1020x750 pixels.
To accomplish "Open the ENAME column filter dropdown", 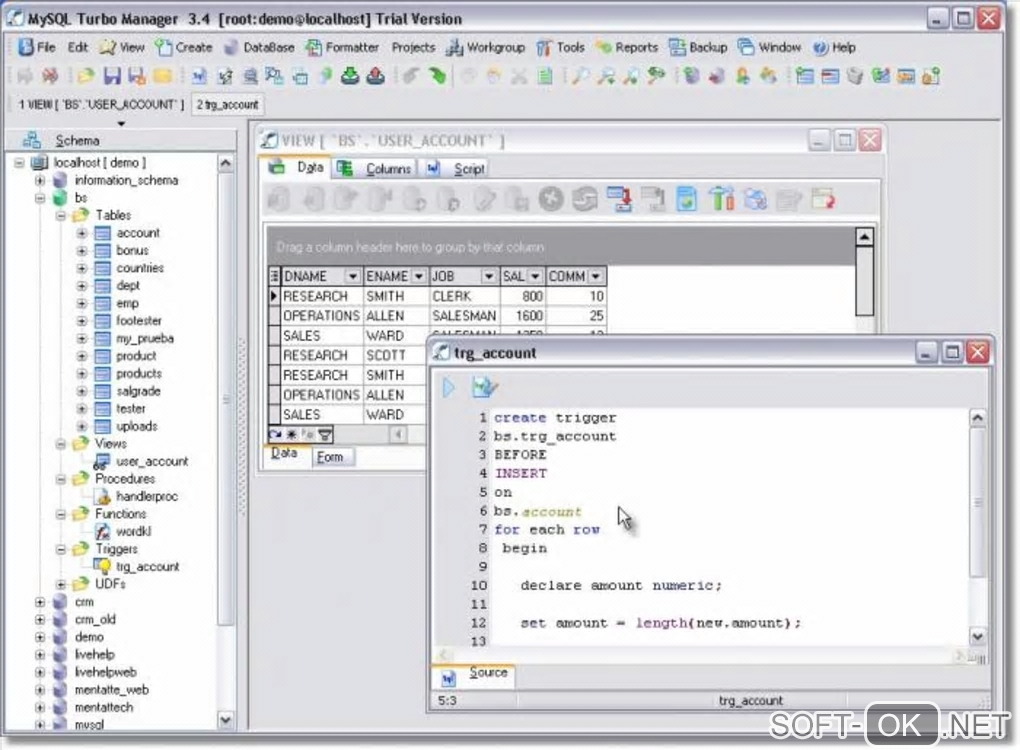I will (418, 276).
